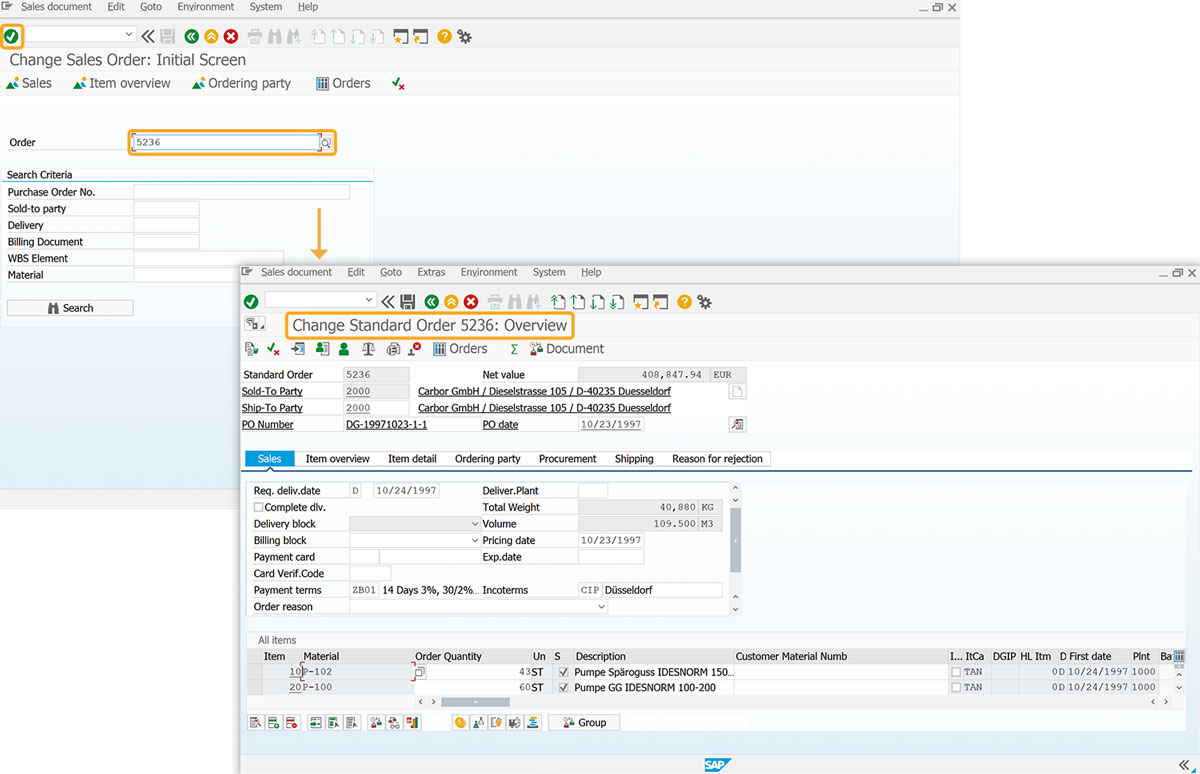
Task: Click last page icon in Overview toolbar
Action: pyautogui.click(x=618, y=301)
